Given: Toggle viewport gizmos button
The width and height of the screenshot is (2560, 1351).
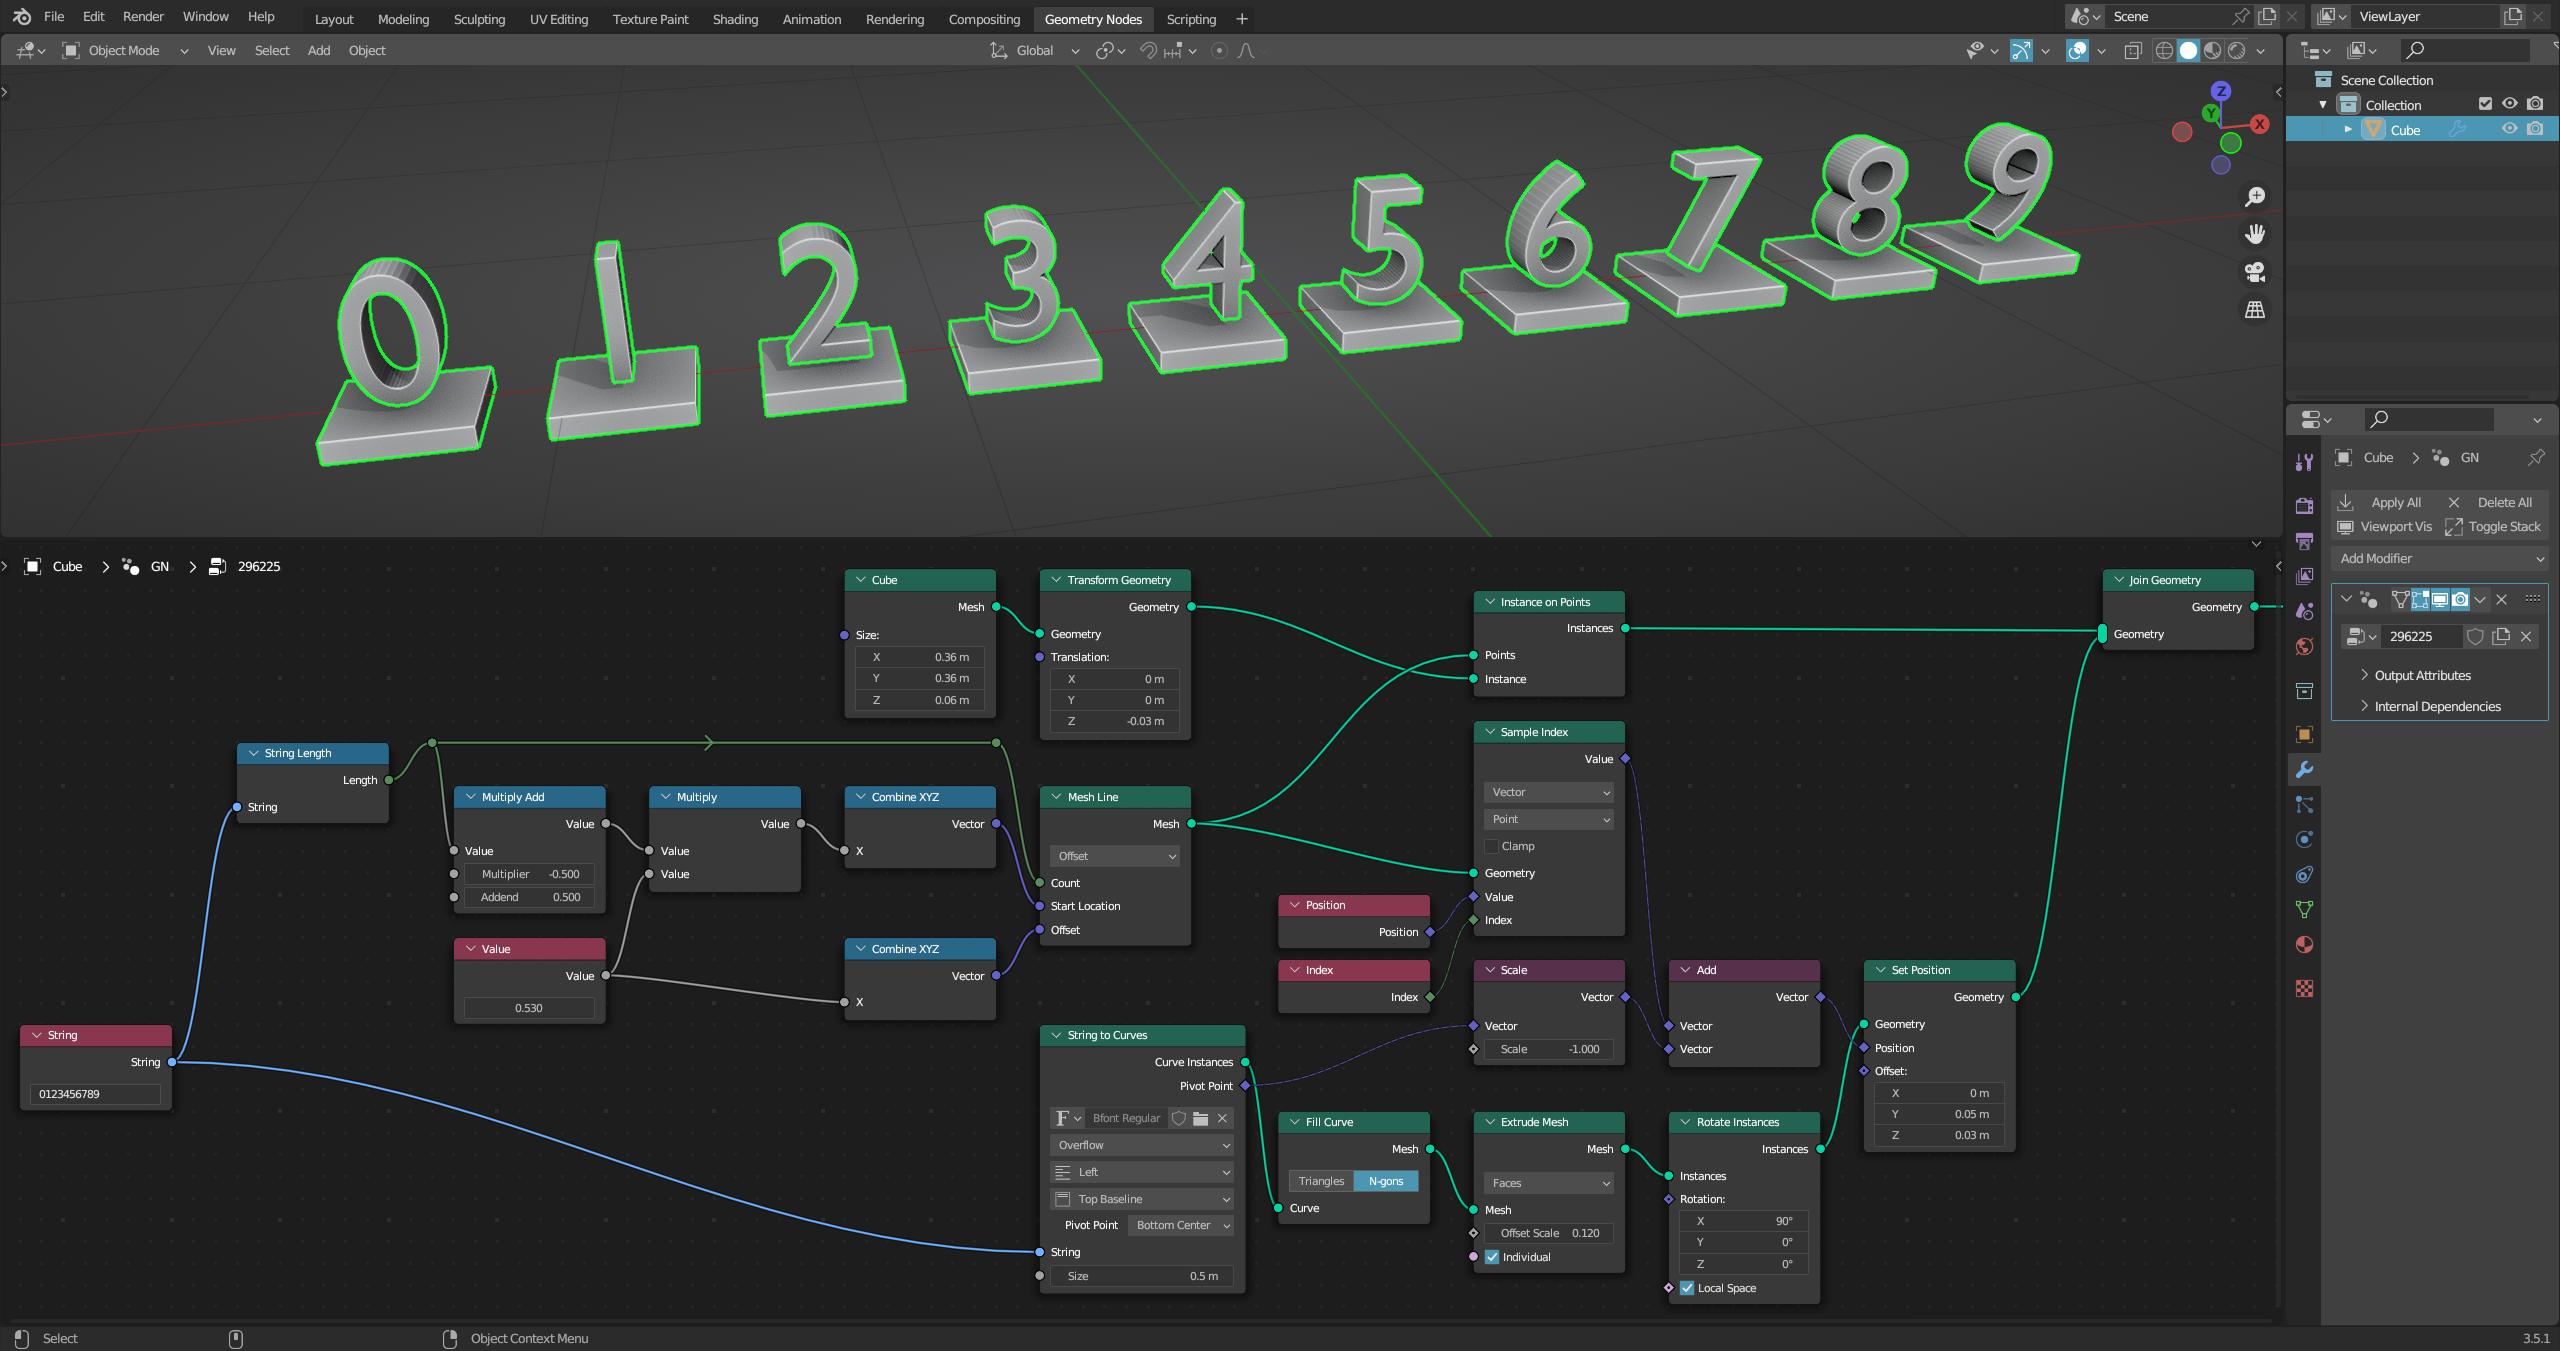Looking at the screenshot, I should (2021, 50).
